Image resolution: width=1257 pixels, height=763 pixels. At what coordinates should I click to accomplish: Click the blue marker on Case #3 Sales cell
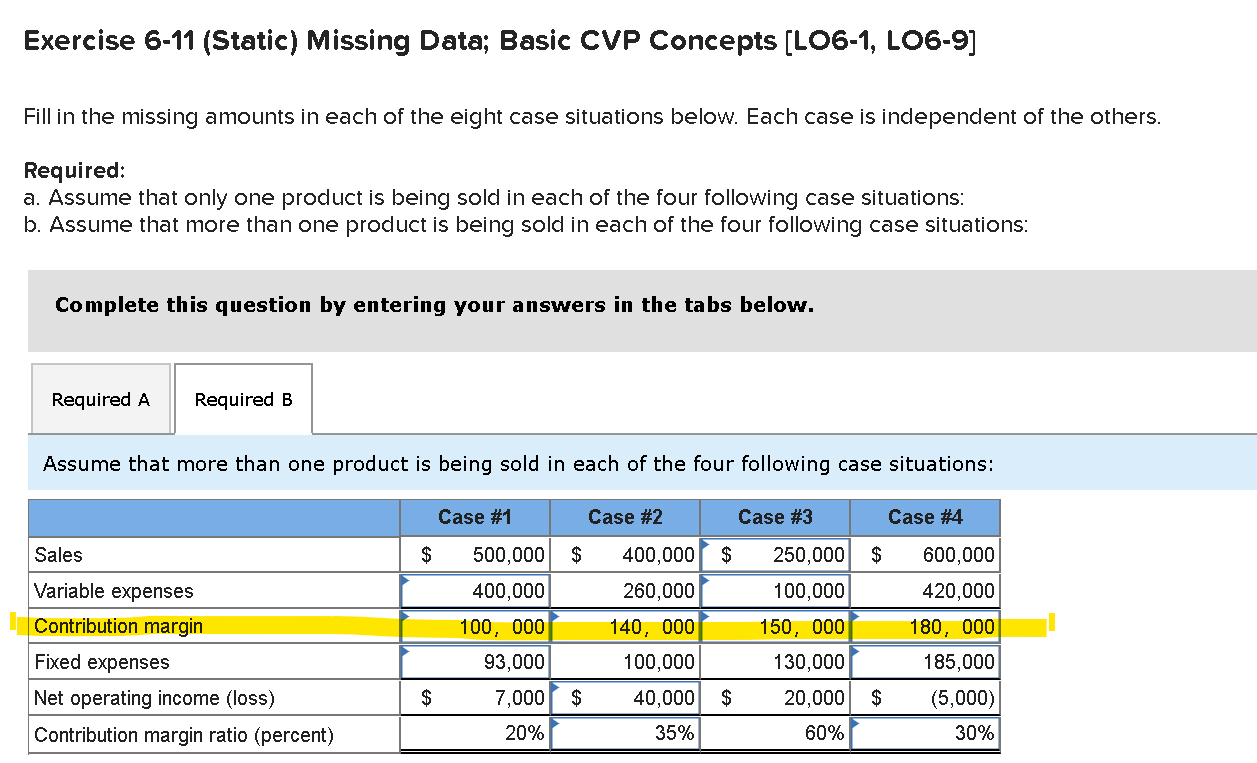(704, 543)
